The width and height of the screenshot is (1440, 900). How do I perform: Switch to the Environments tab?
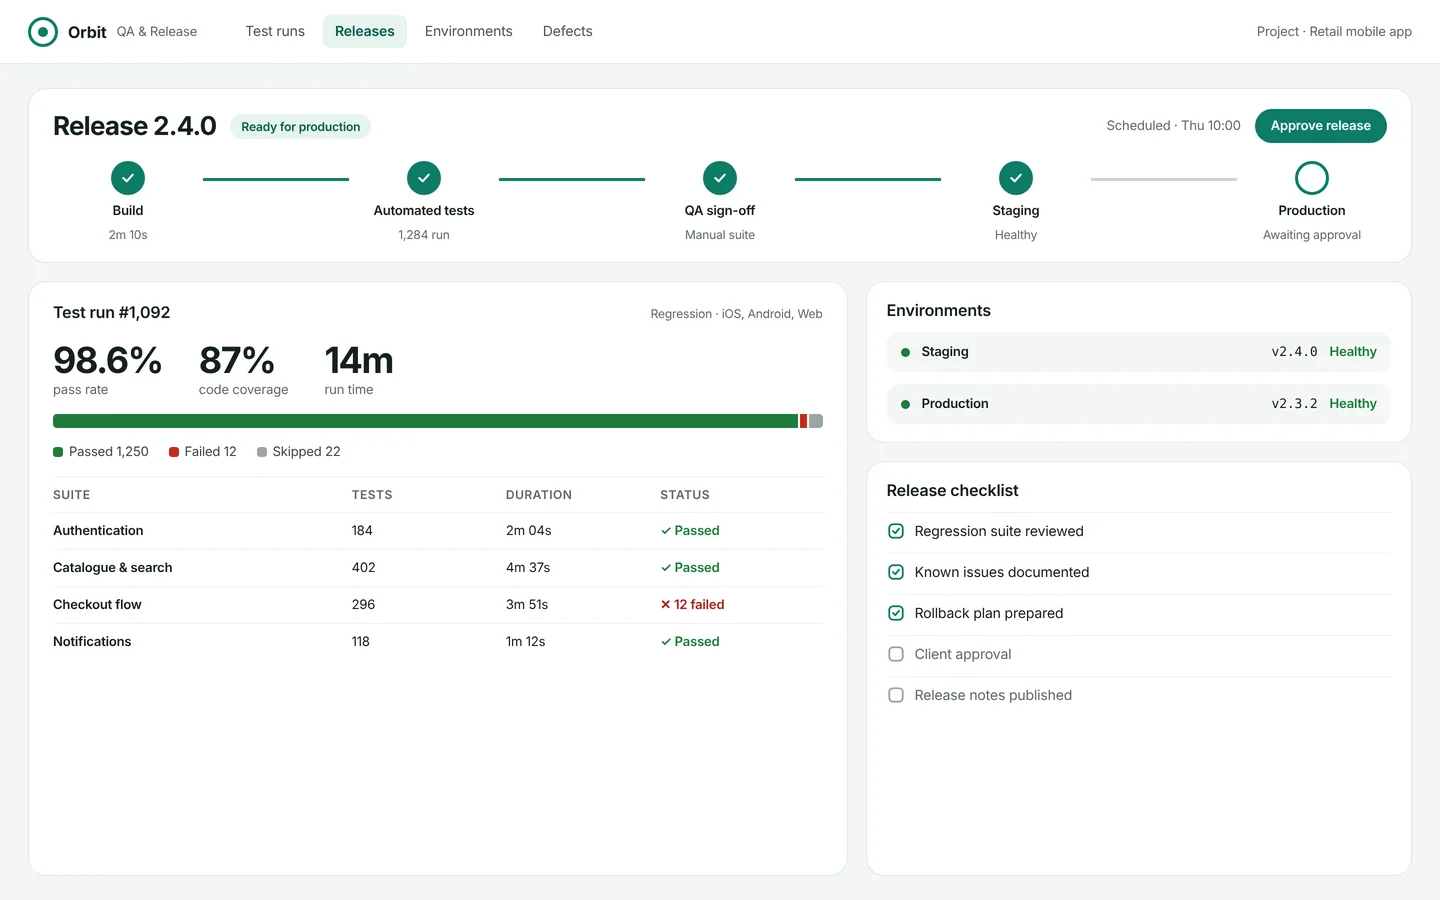click(x=468, y=31)
